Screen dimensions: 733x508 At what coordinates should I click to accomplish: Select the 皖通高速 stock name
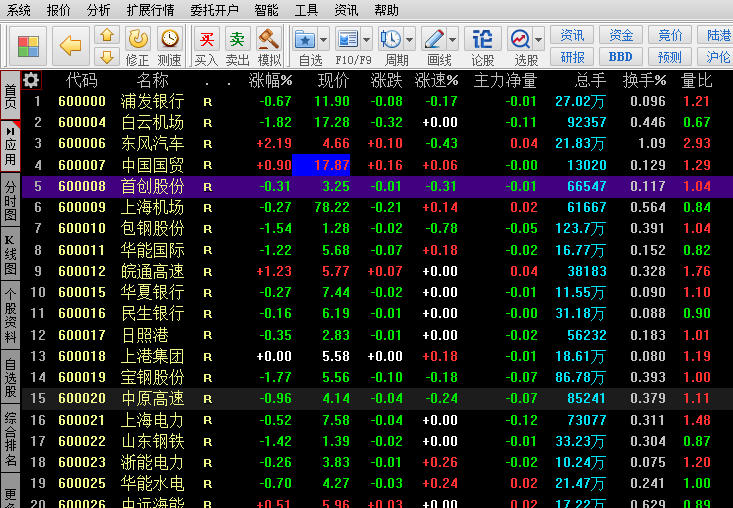(152, 271)
